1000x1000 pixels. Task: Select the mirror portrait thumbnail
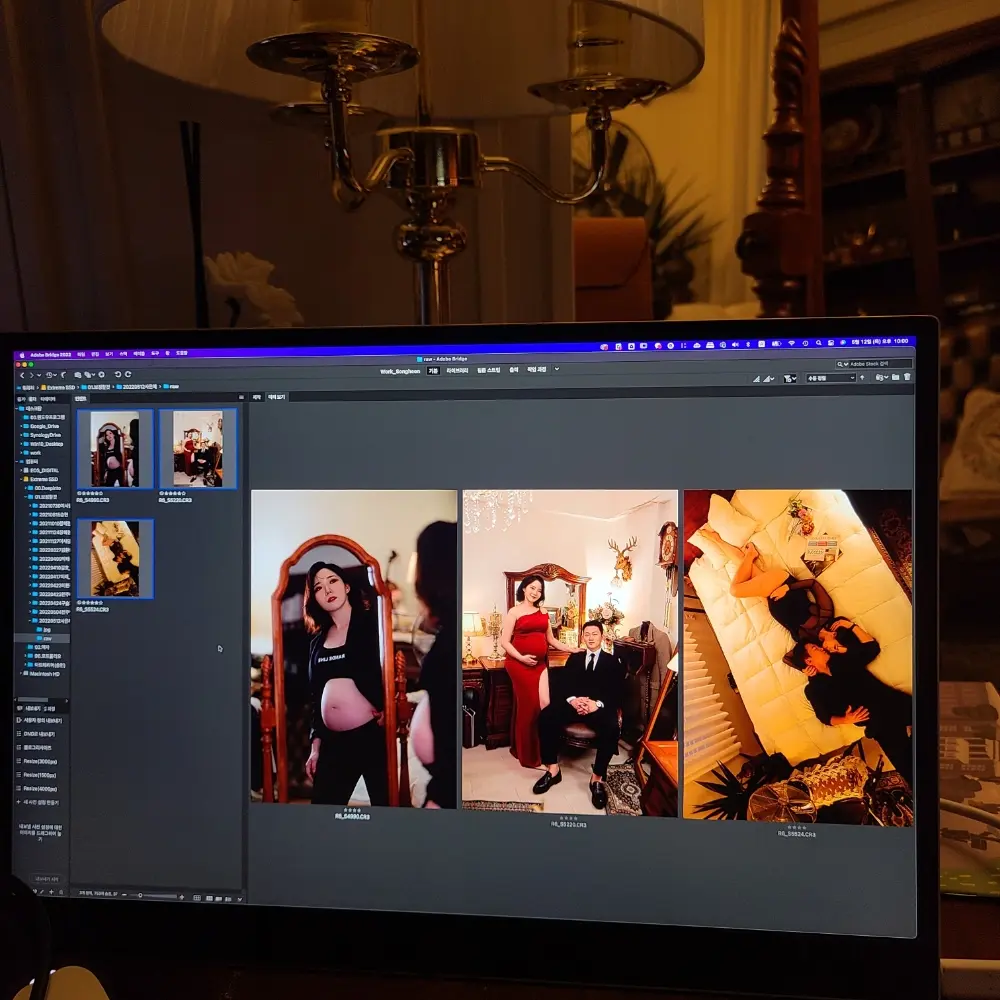tap(115, 449)
